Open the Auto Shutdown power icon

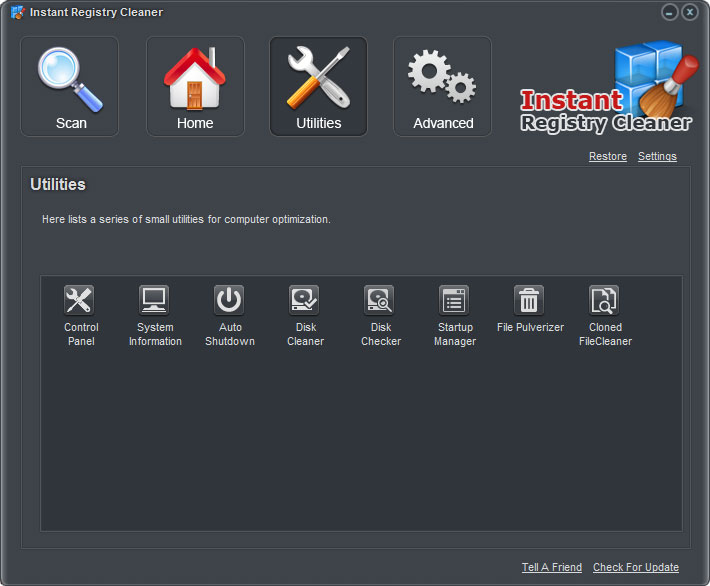pyautogui.click(x=229, y=300)
